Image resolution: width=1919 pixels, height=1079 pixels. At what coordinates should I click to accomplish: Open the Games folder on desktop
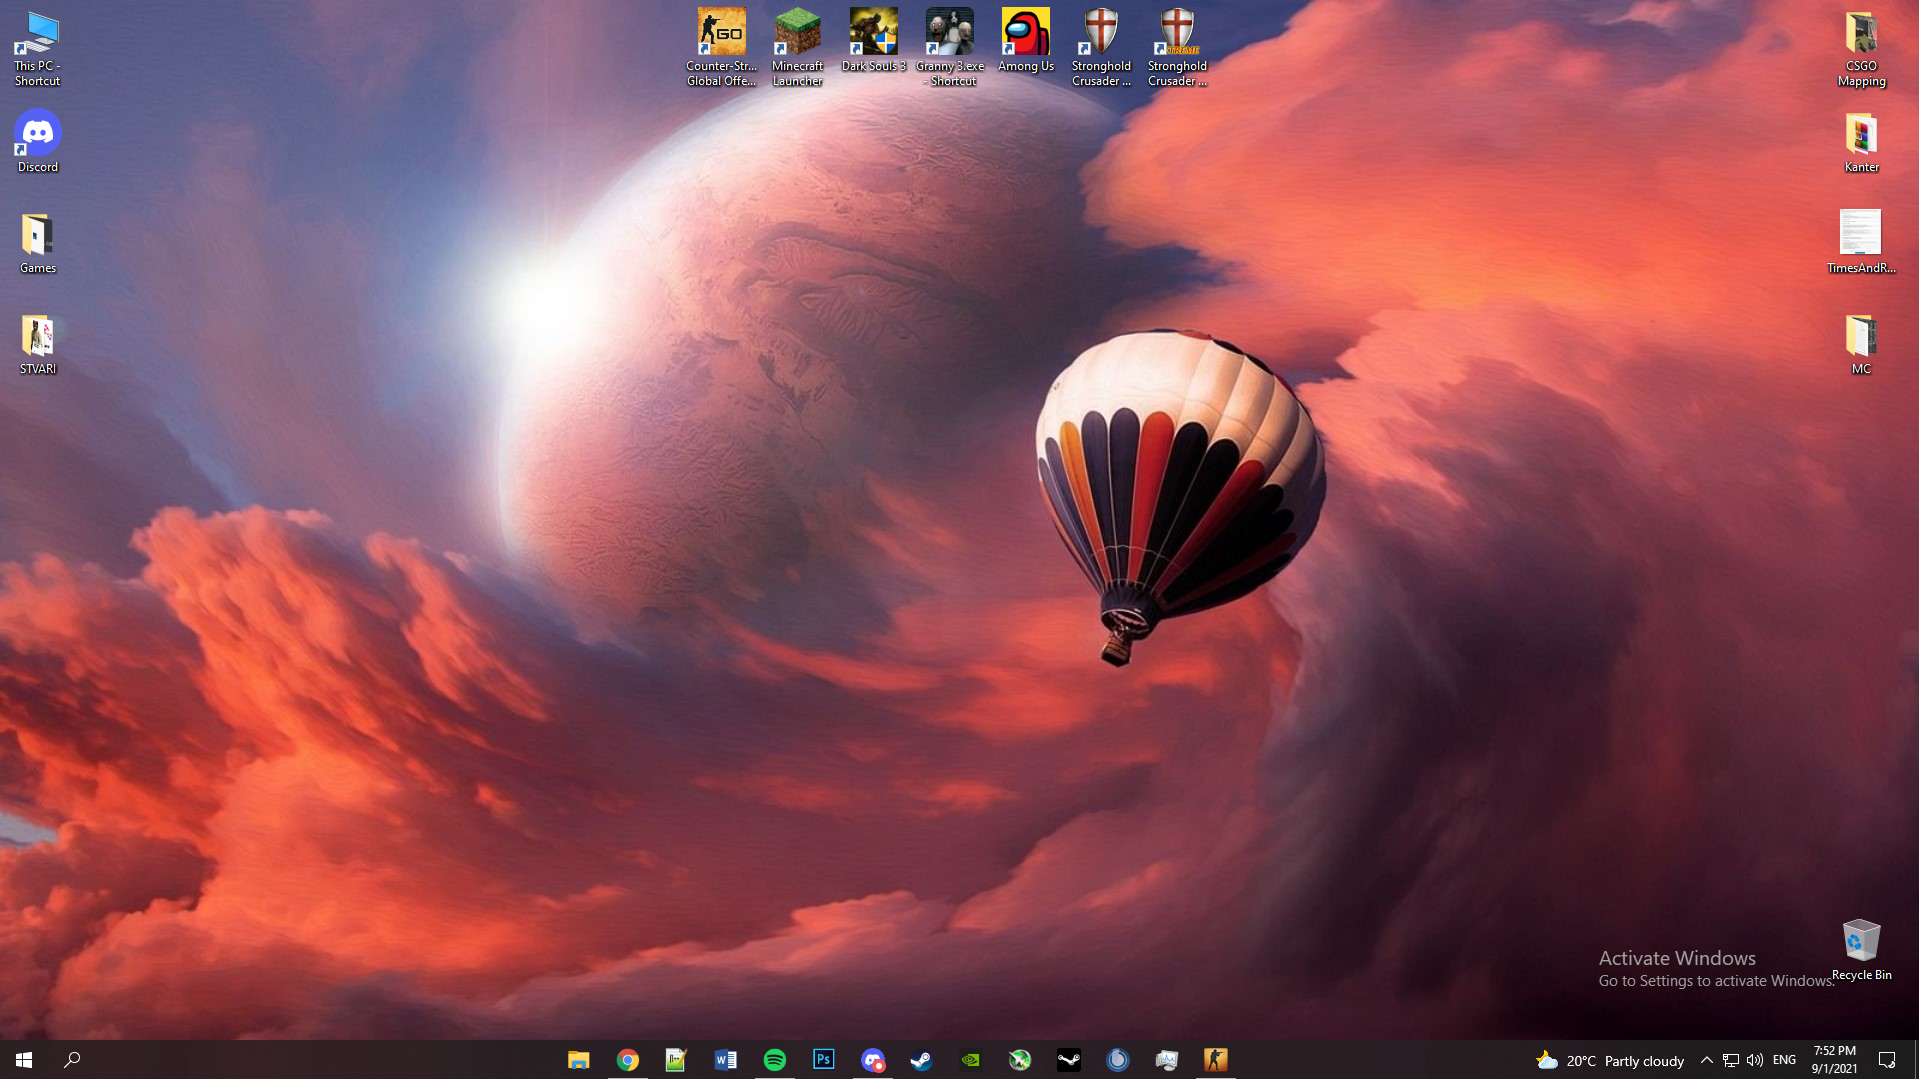37,243
